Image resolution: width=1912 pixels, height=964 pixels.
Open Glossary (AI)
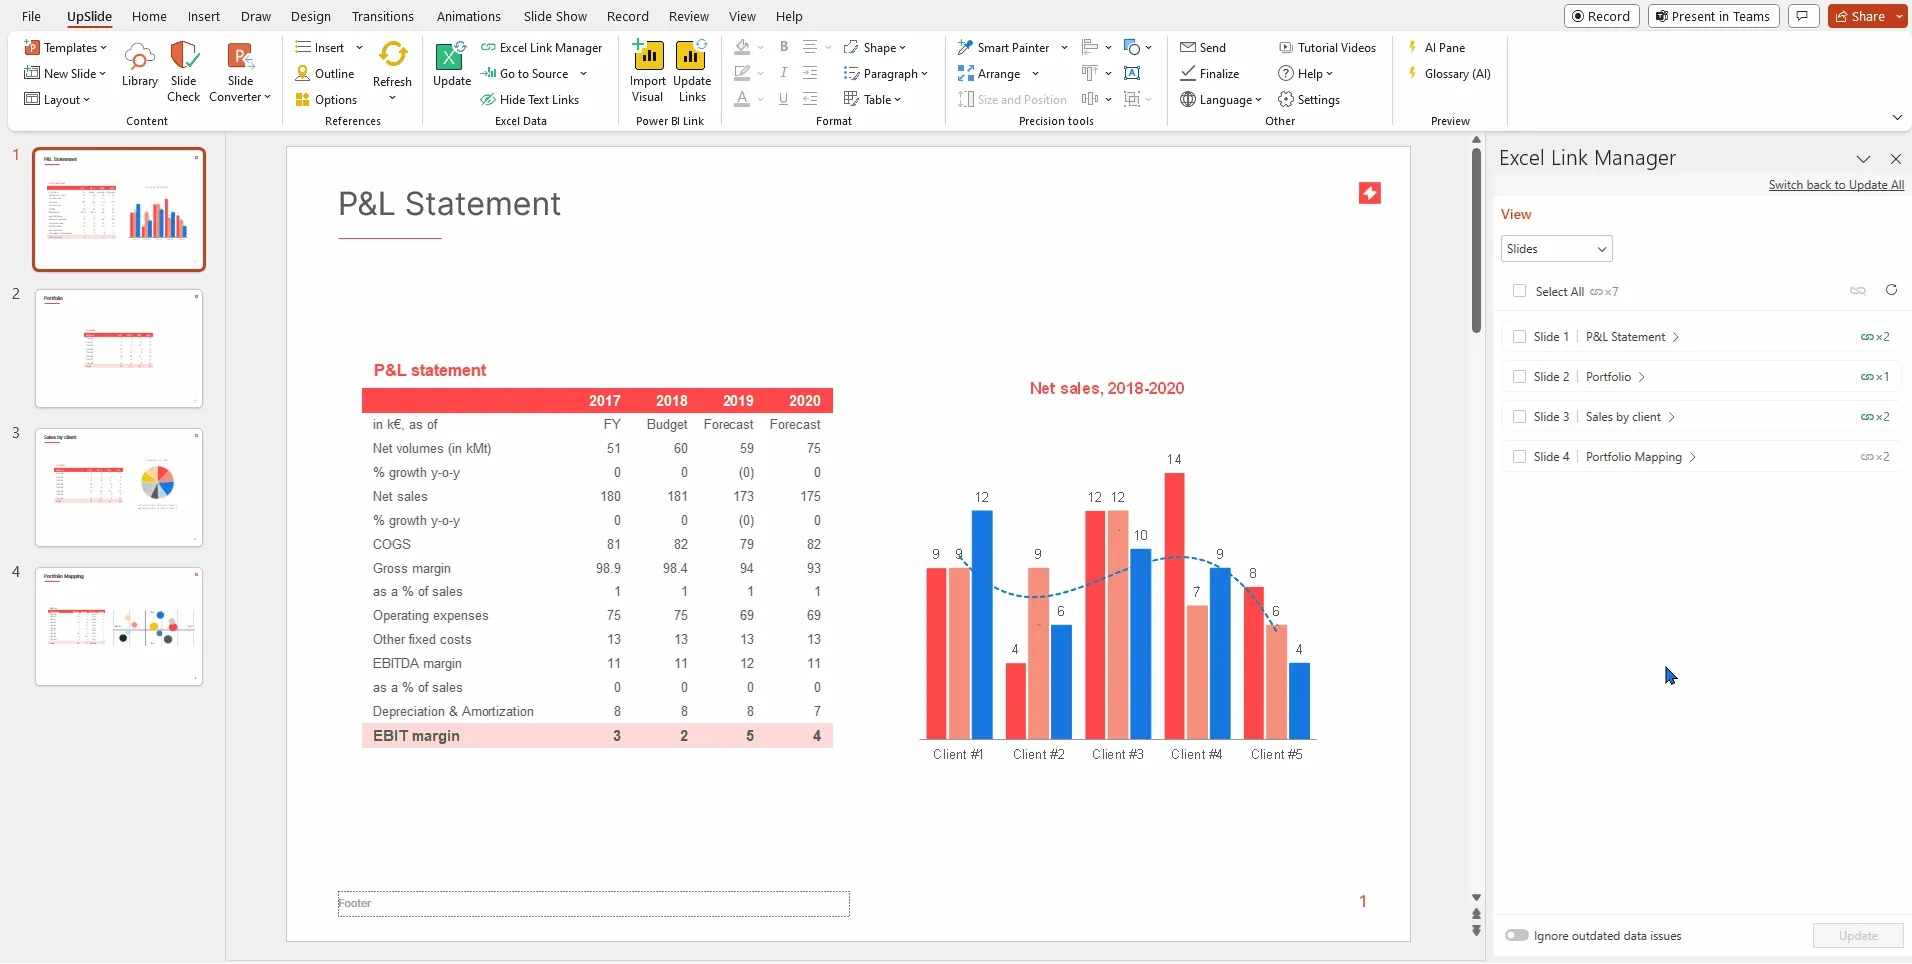pyautogui.click(x=1449, y=74)
